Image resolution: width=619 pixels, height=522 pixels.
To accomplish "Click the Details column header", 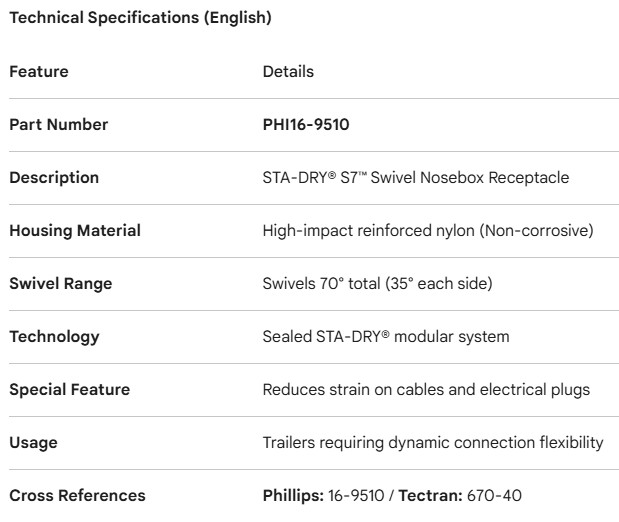I will pos(288,72).
